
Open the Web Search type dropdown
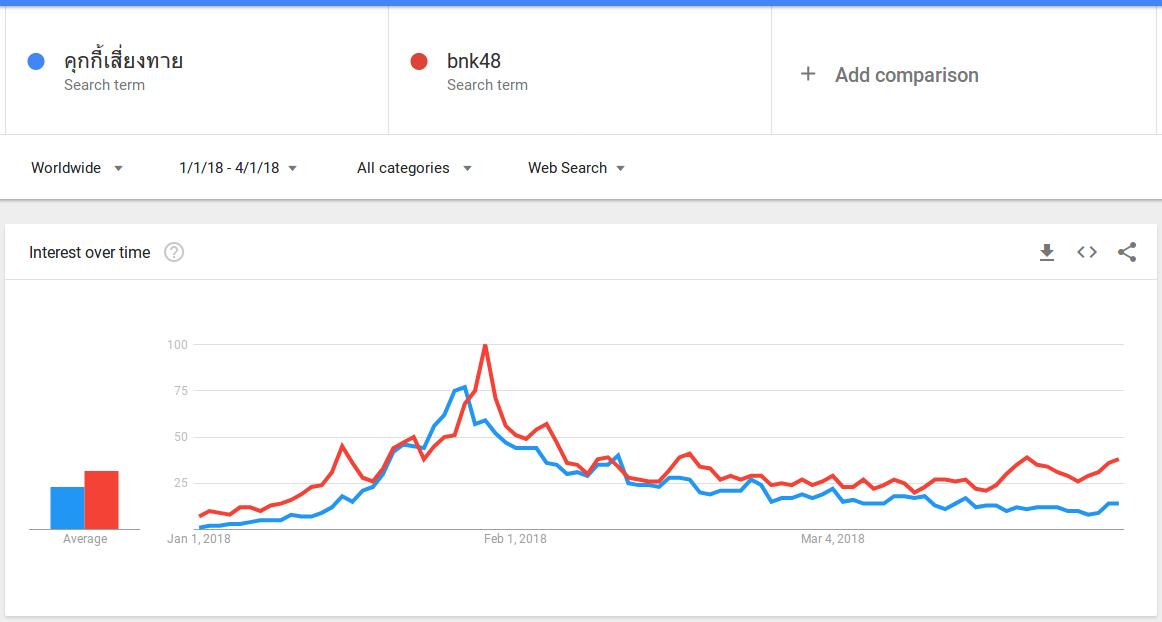click(x=576, y=168)
